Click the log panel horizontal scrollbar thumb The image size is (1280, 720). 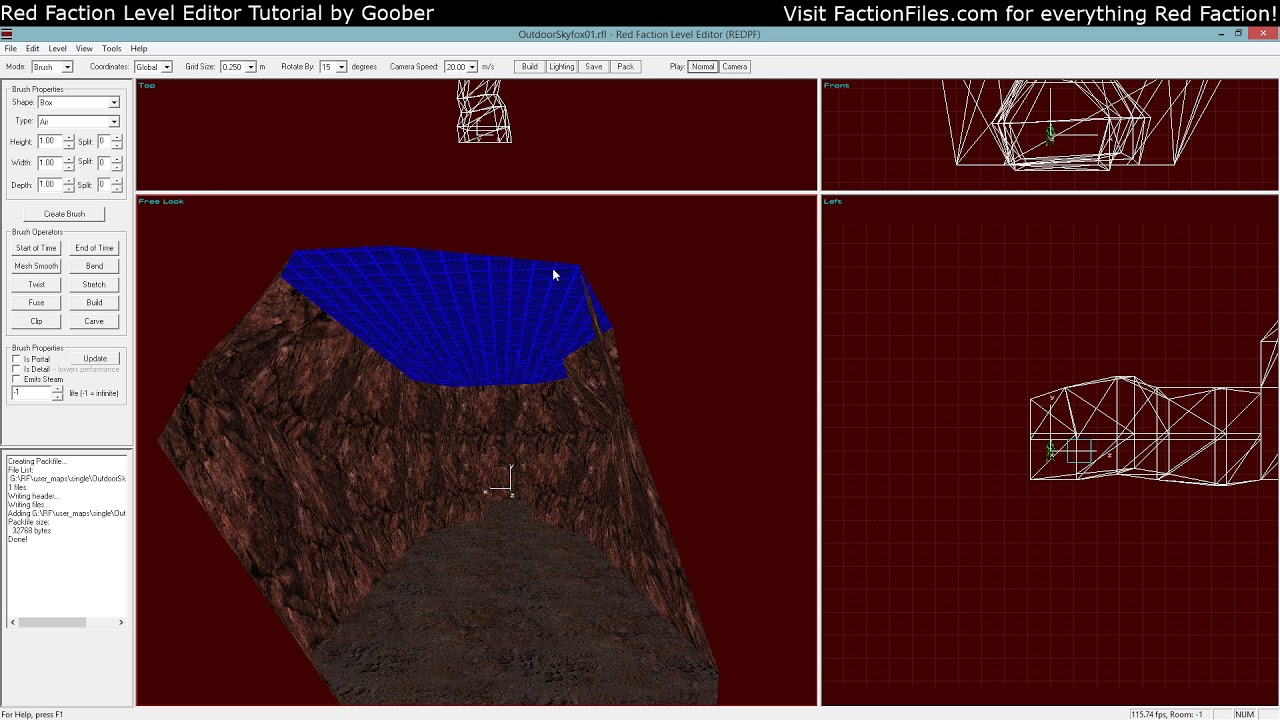pyautogui.click(x=52, y=622)
